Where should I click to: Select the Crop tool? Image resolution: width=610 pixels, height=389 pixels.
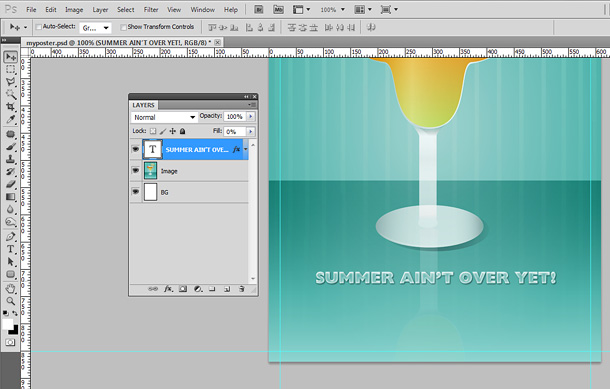(11, 107)
